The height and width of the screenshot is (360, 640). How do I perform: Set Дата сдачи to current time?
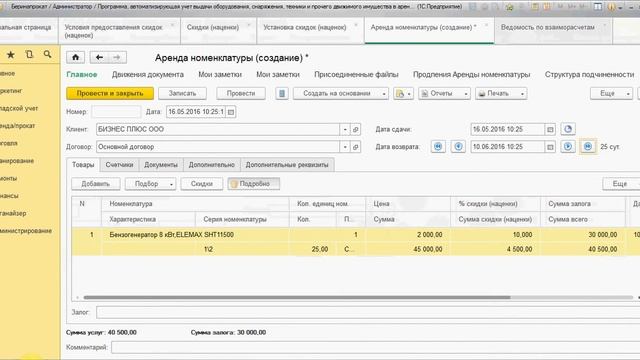click(568, 129)
